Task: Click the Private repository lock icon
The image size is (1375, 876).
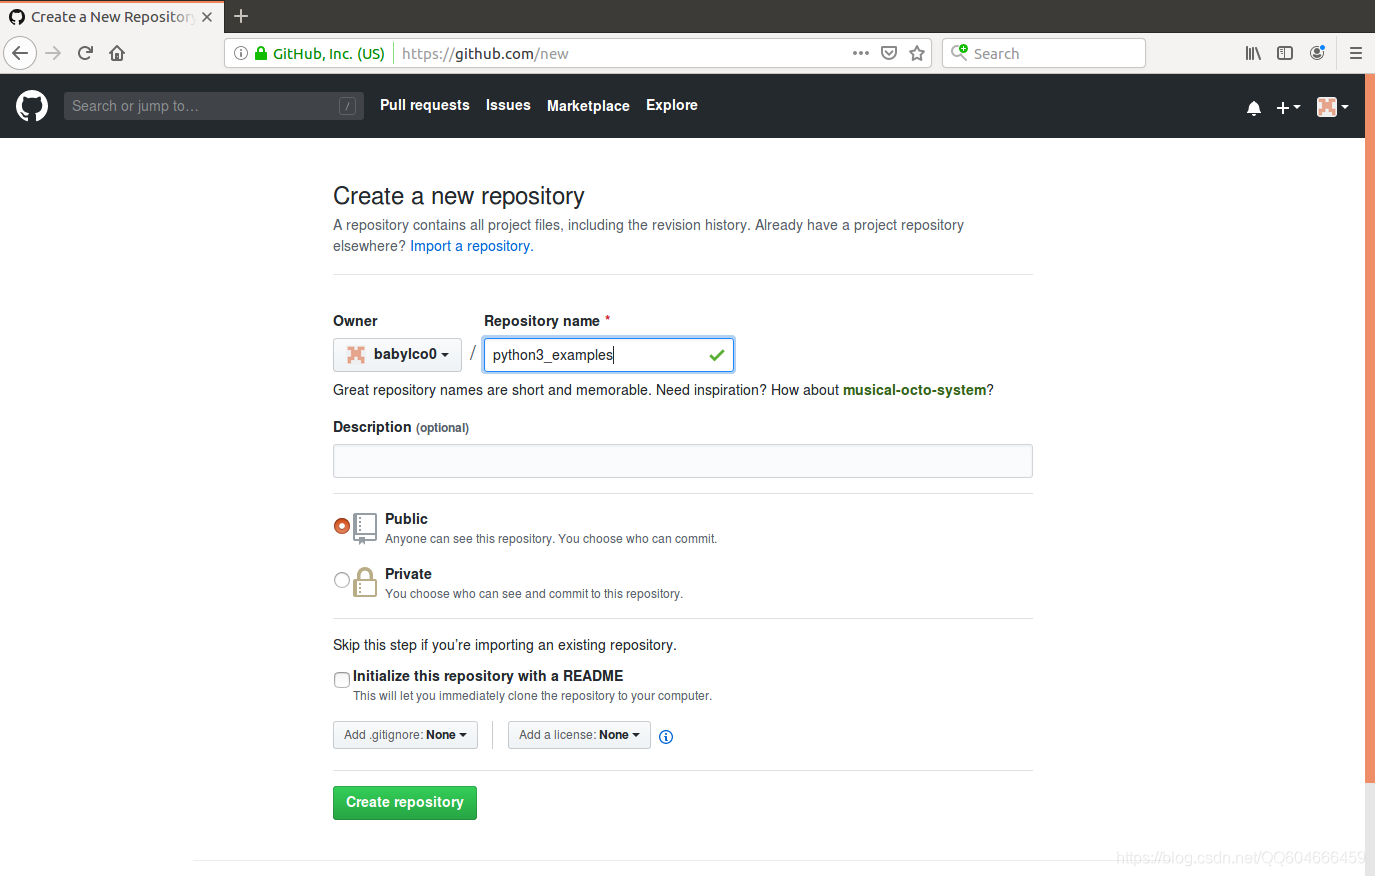Action: tap(365, 582)
